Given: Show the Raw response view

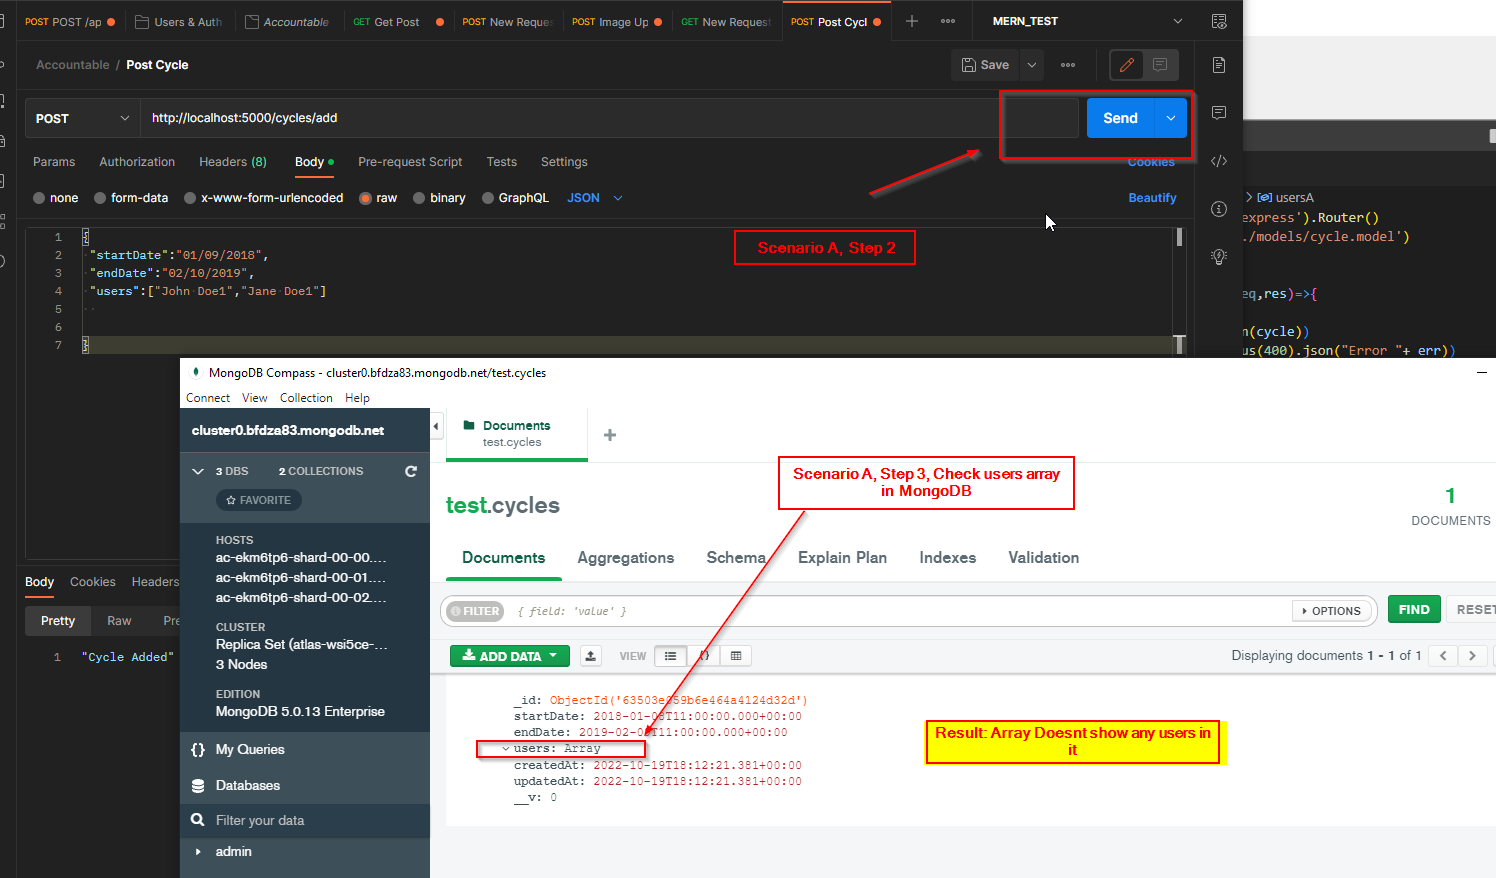Looking at the screenshot, I should tap(119, 621).
